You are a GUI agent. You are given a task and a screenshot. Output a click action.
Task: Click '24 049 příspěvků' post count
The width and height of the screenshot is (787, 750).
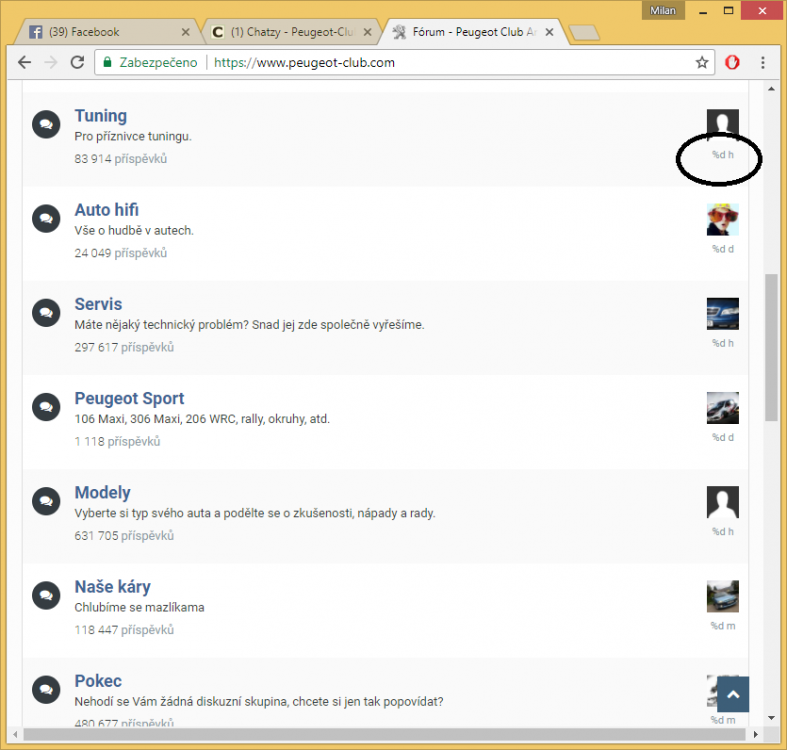coord(120,253)
